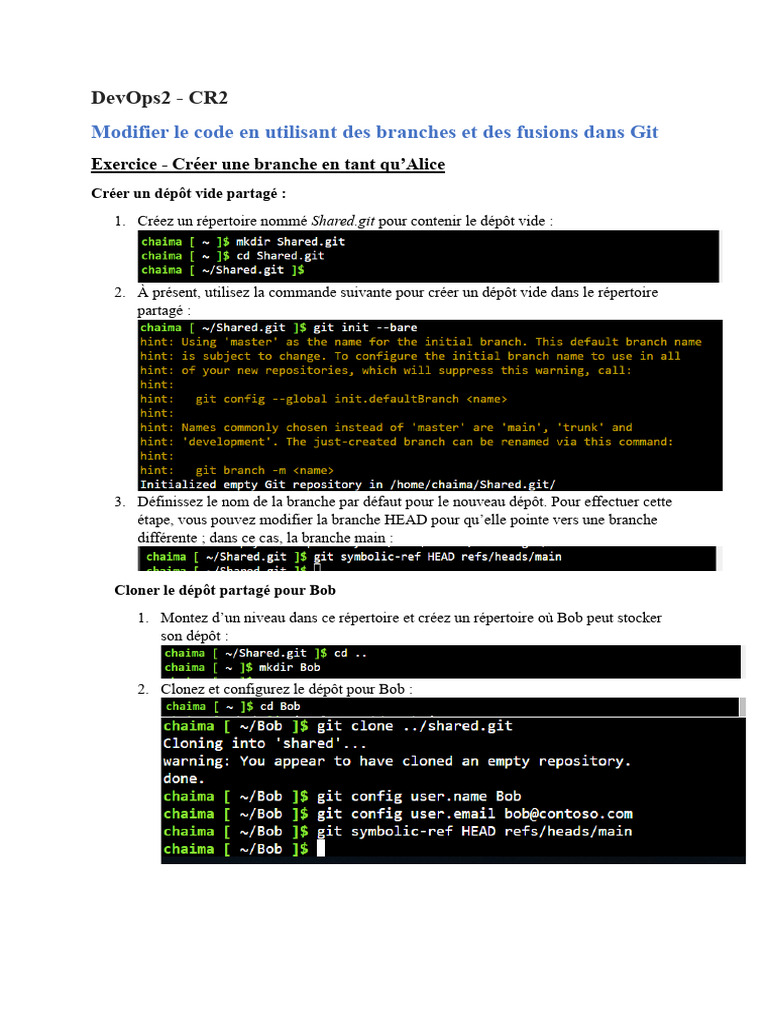Image resolution: width=768 pixels, height=1024 pixels.
Task: Click line 'Initialized empty Git repository in /home/chaima/Shared.git/'
Action: [x=347, y=485]
